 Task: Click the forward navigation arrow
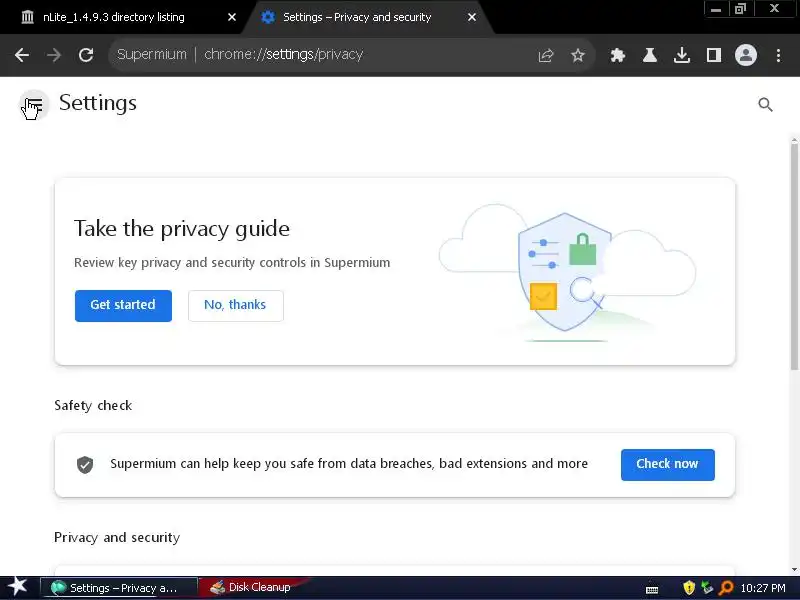click(x=54, y=55)
